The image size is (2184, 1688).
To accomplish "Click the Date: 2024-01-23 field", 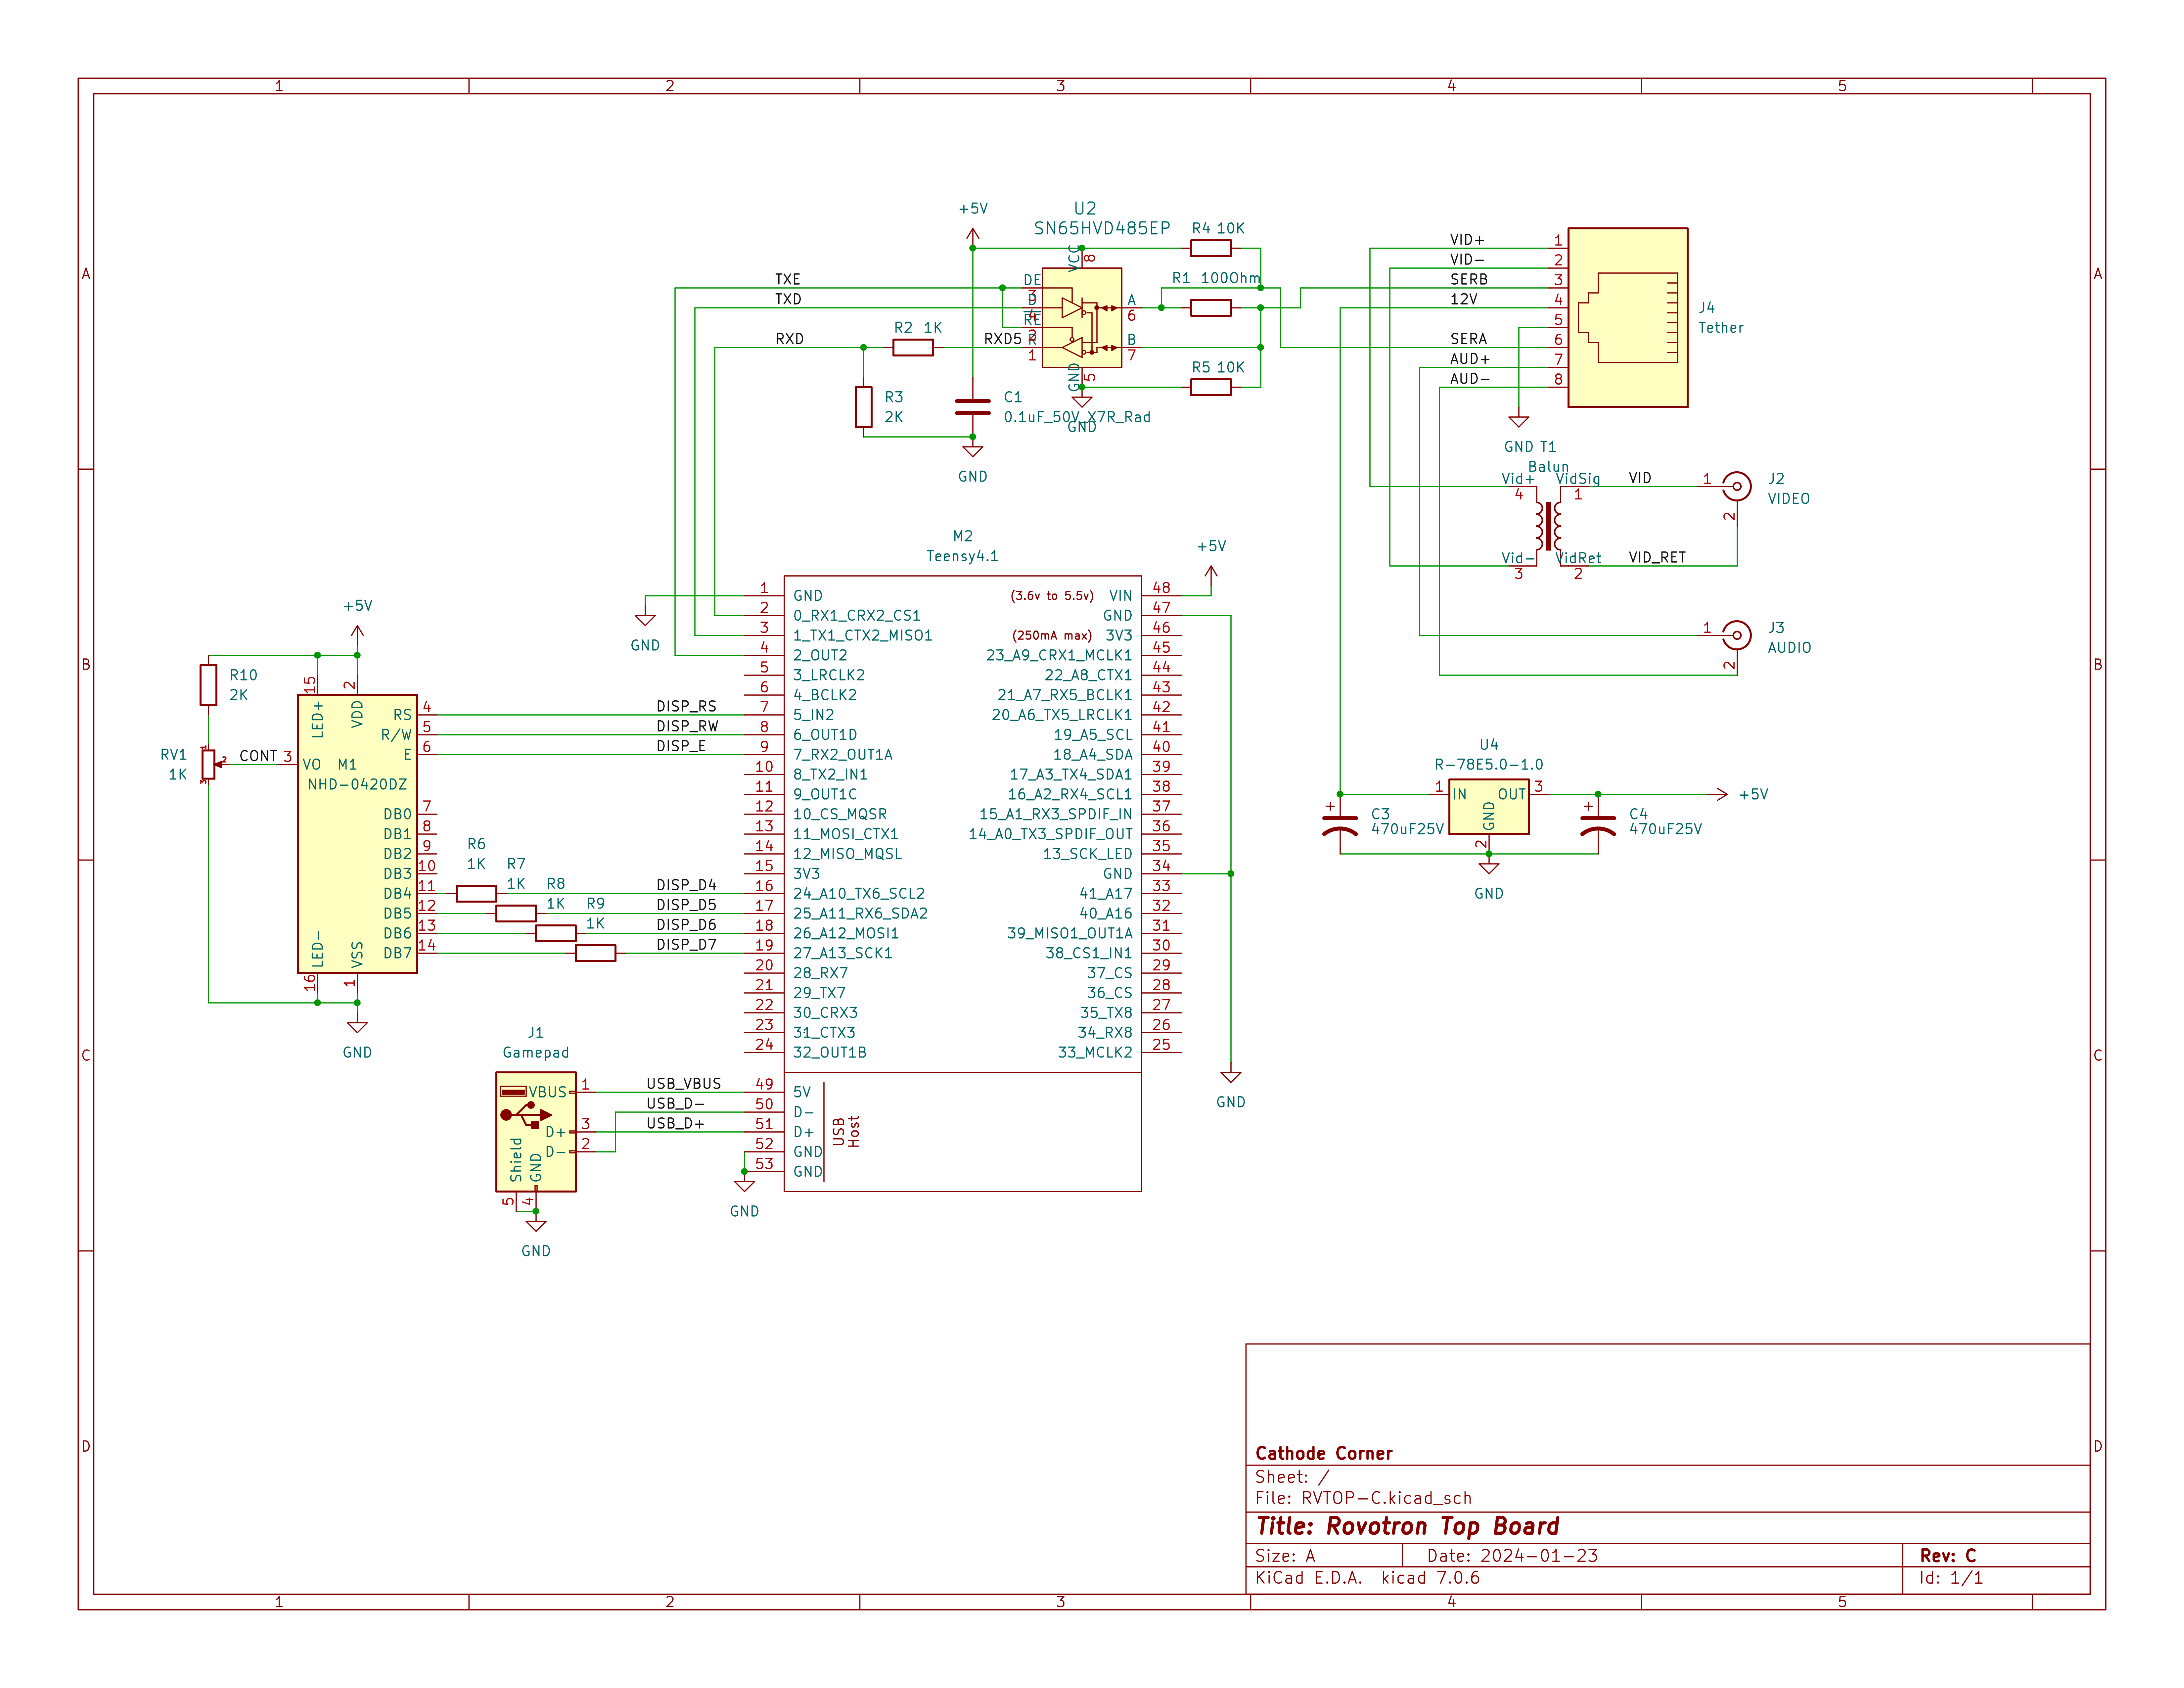I will [x=1512, y=1556].
